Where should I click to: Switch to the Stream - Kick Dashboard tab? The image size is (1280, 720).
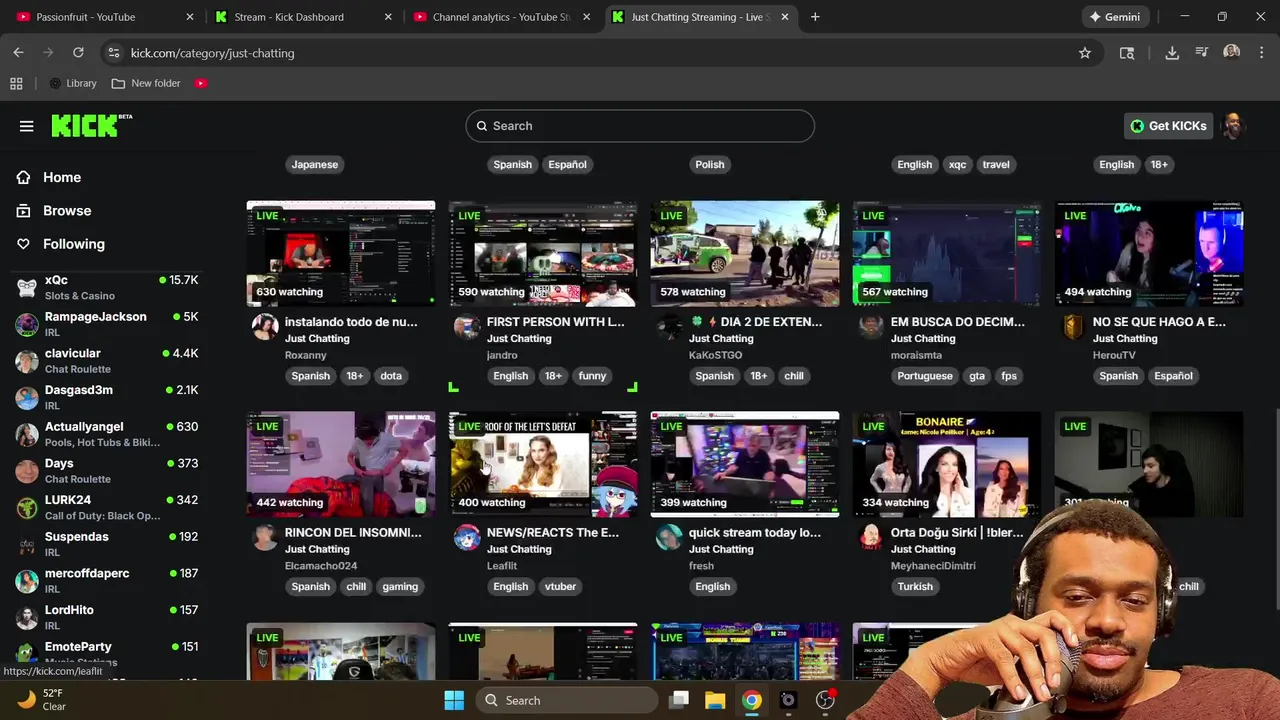click(303, 17)
